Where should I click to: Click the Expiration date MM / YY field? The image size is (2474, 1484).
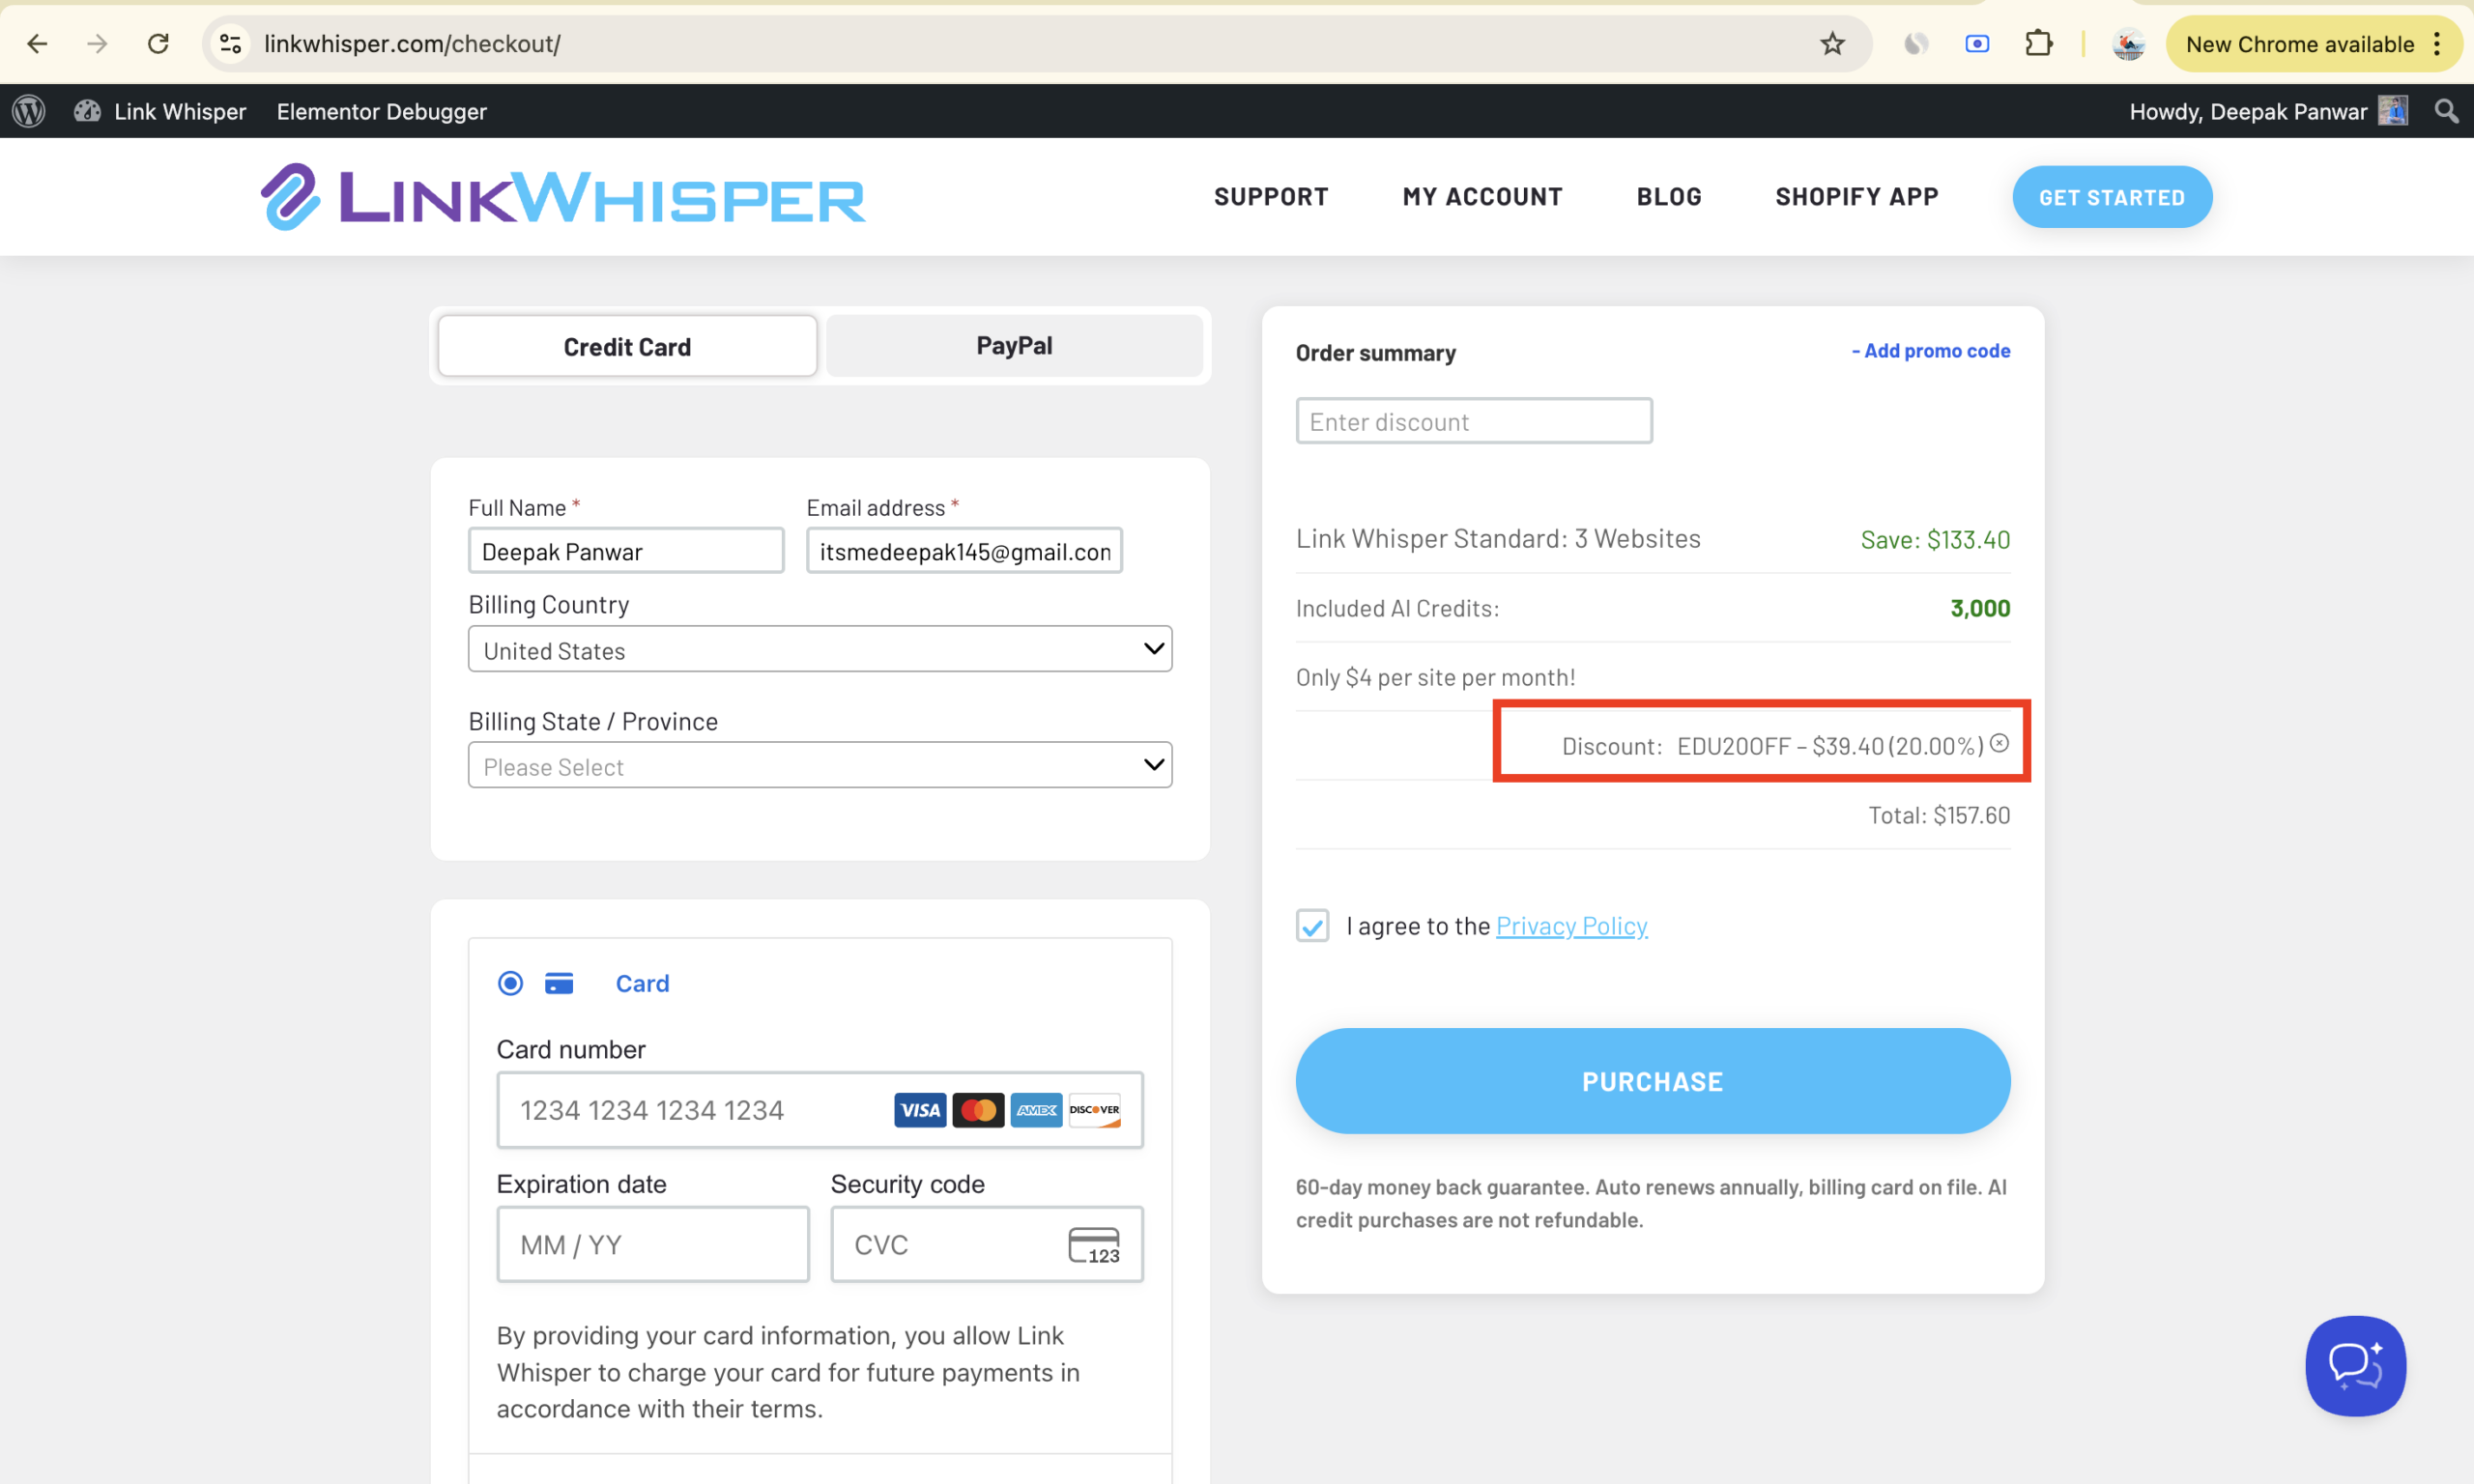[x=653, y=1245]
